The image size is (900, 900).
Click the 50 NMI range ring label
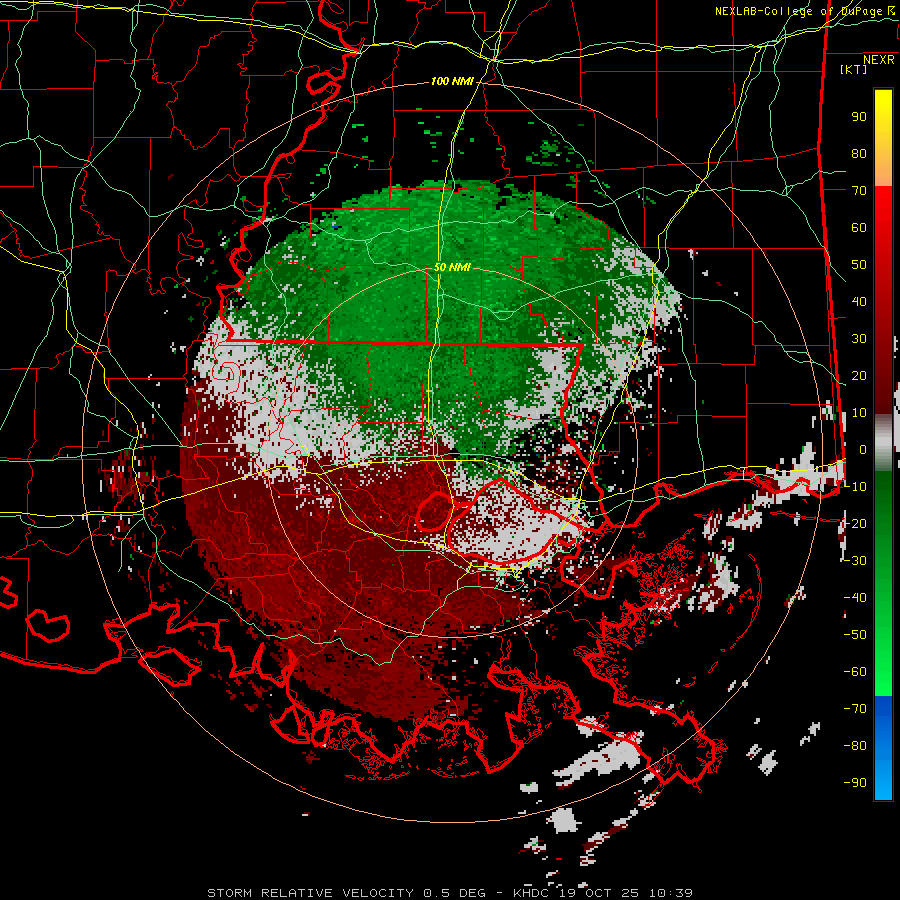click(452, 267)
